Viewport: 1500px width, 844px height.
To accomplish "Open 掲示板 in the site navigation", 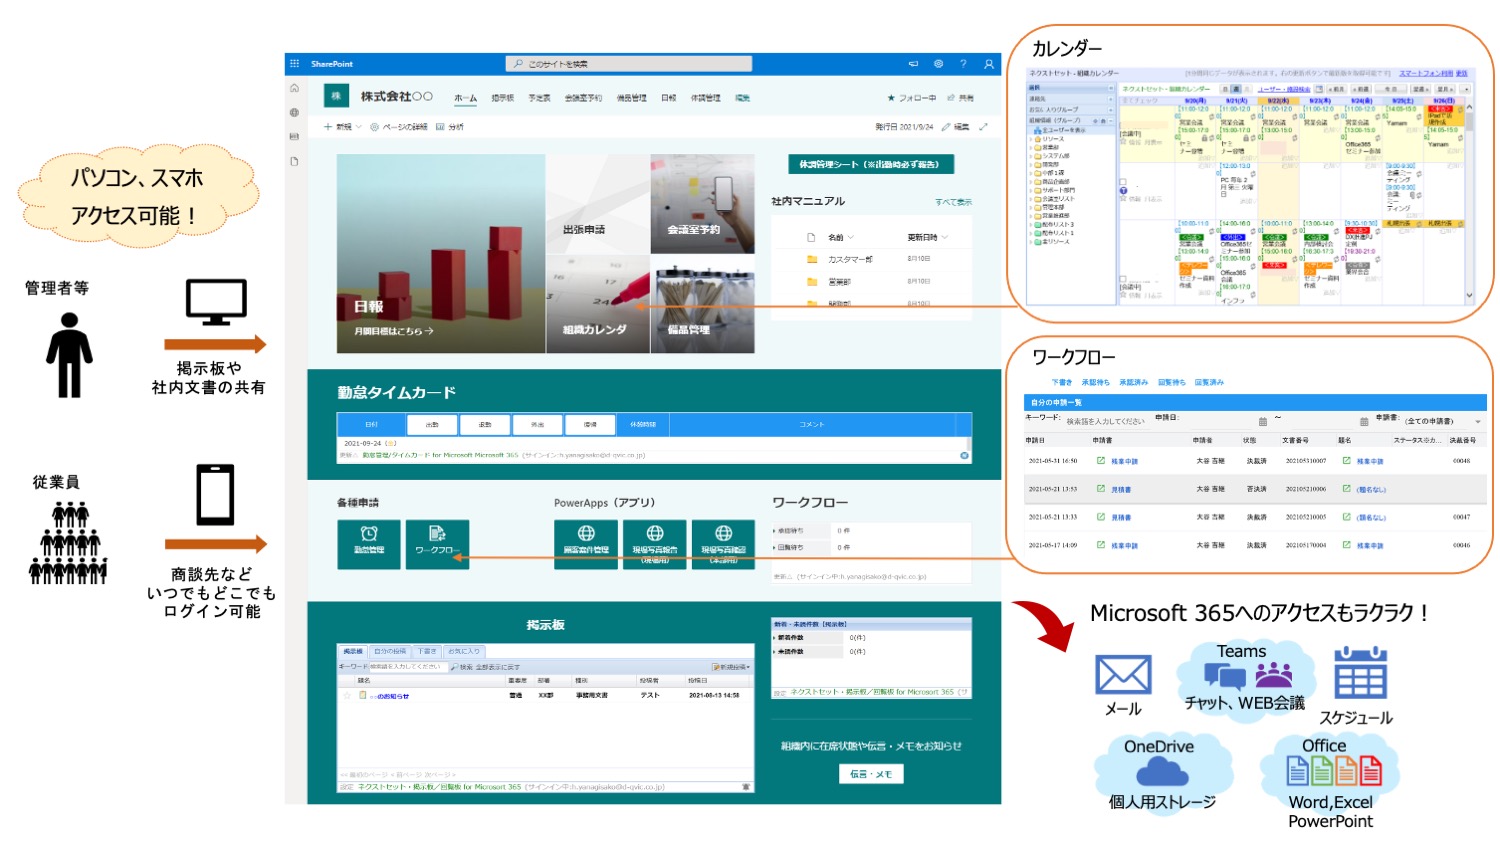I will [502, 98].
